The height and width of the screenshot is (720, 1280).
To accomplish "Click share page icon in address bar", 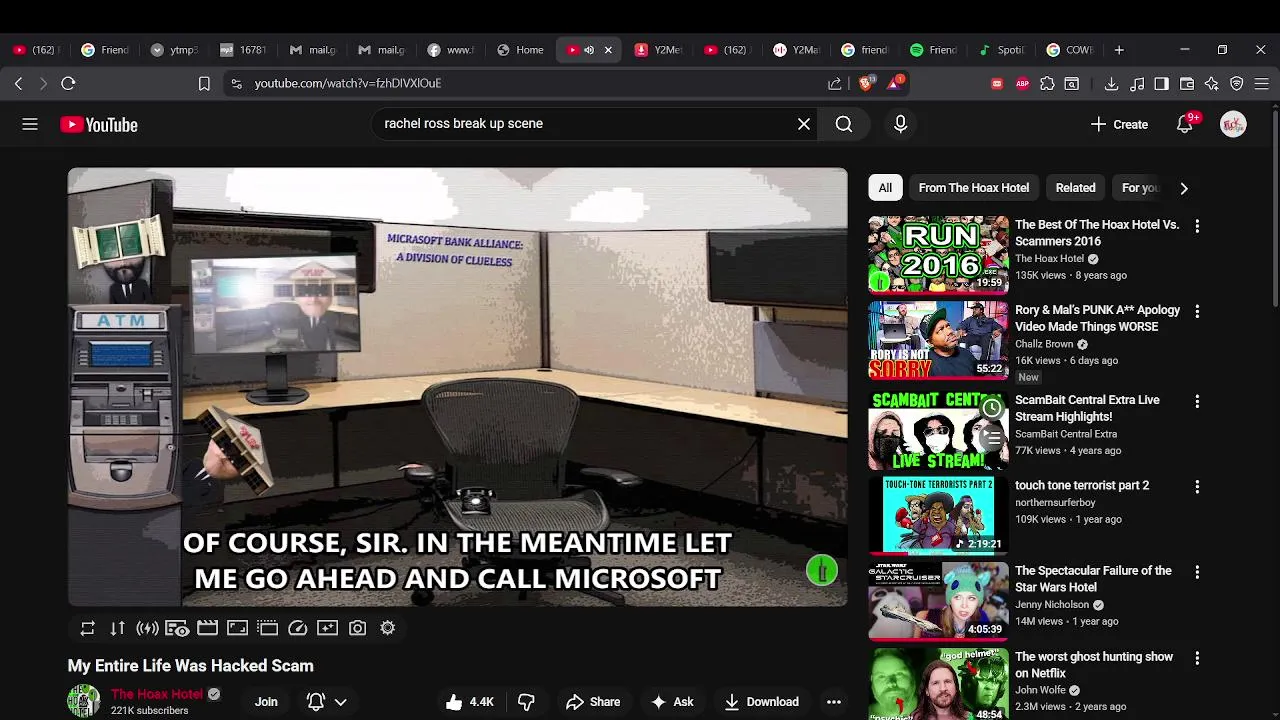I will coord(834,84).
